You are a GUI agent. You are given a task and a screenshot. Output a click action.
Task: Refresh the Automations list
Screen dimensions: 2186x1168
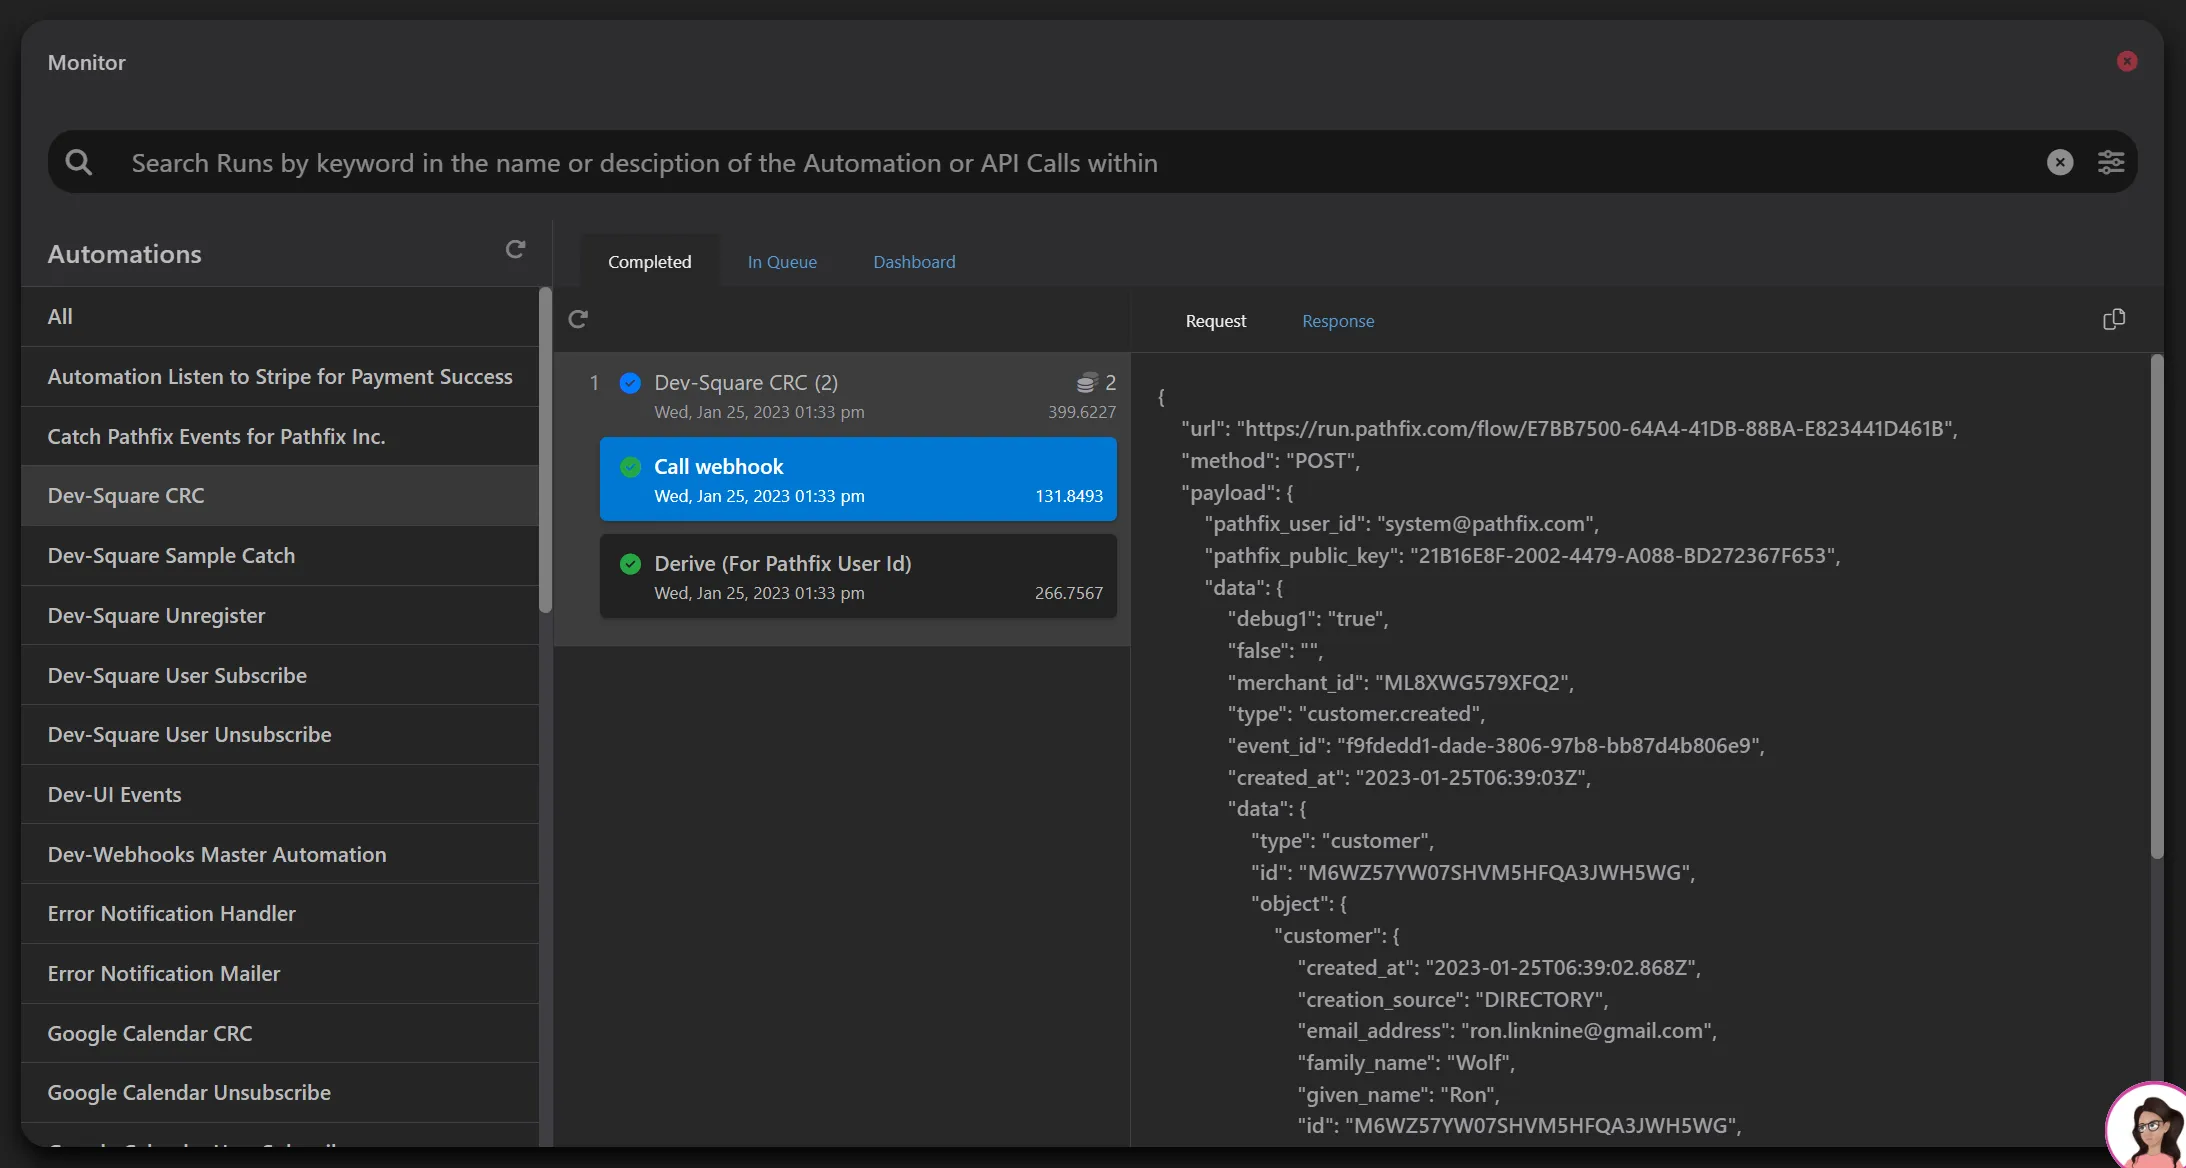pos(515,249)
